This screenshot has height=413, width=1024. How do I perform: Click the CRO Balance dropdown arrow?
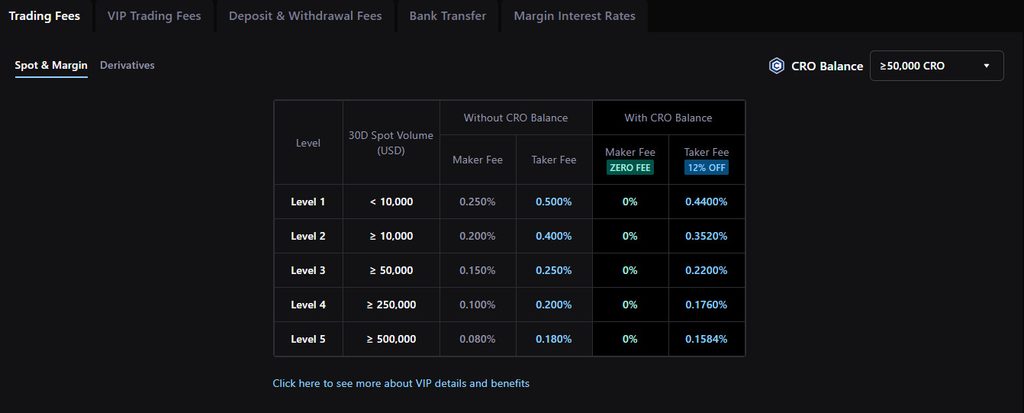pos(986,66)
